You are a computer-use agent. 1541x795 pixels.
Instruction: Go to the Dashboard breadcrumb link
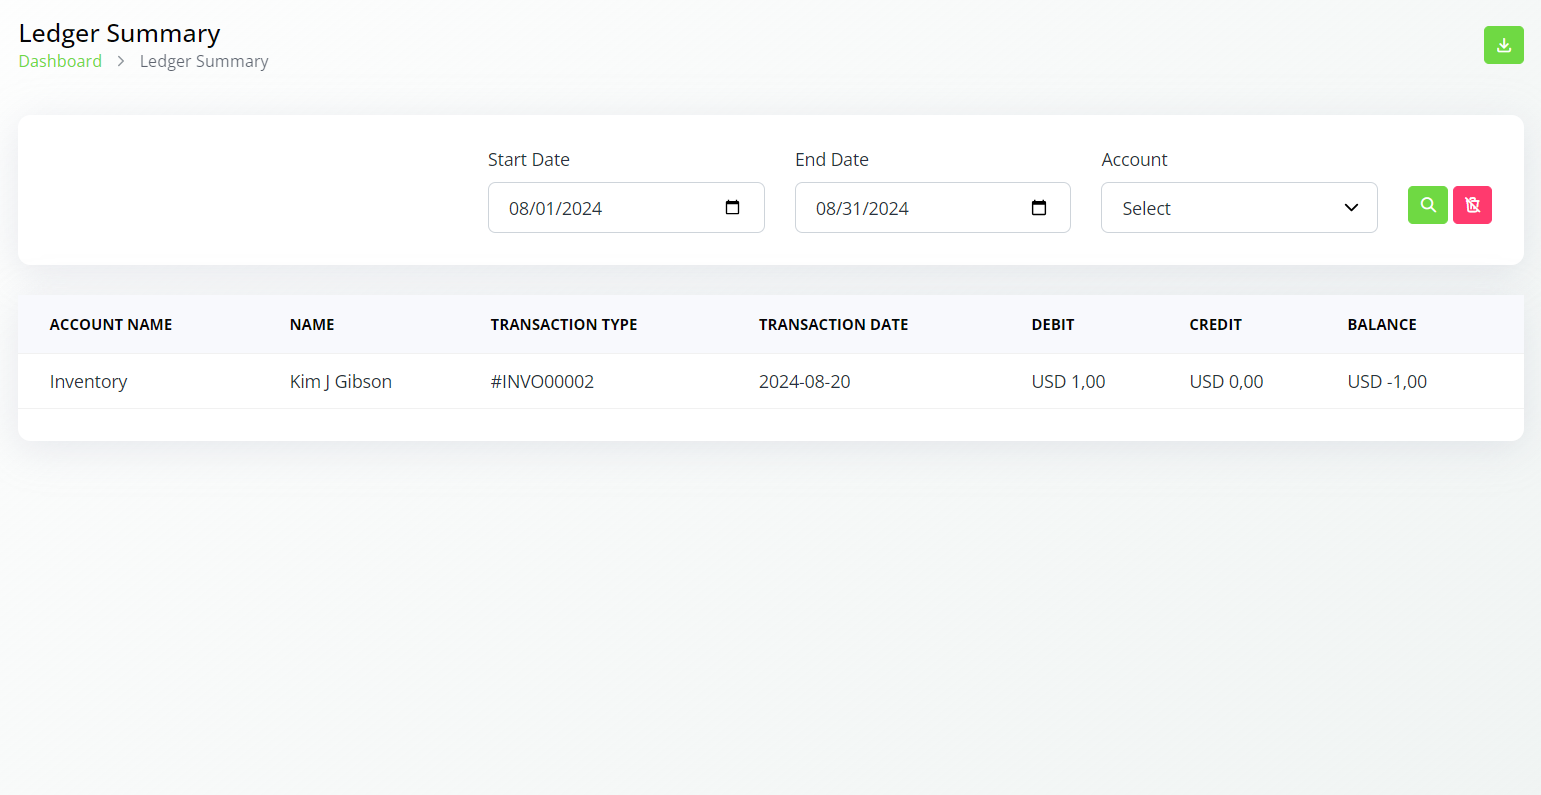60,61
